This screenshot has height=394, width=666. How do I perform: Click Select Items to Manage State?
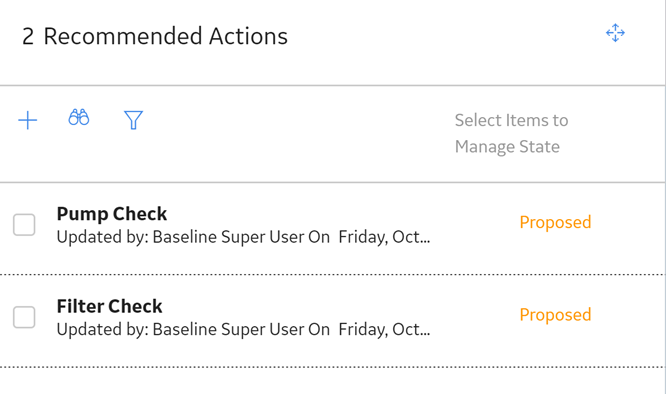511,133
